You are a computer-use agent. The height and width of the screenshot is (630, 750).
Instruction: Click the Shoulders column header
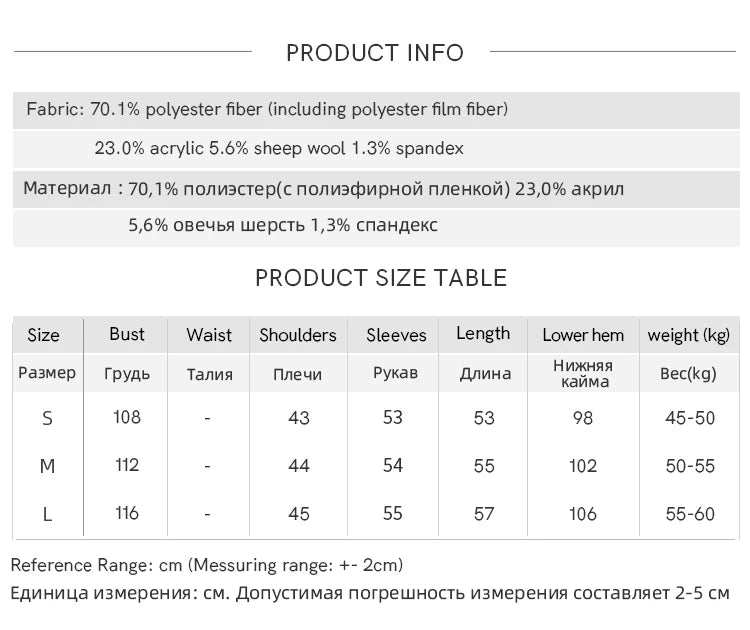click(298, 335)
